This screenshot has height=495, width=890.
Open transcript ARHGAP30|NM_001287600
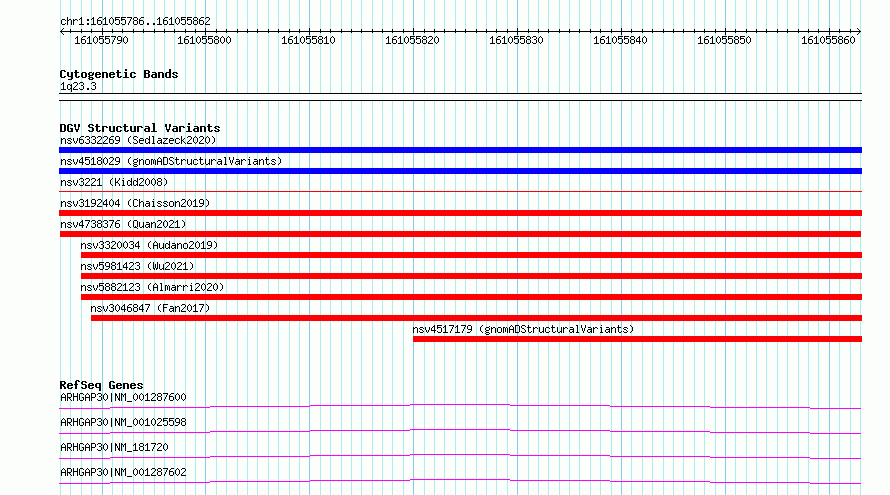pos(123,397)
